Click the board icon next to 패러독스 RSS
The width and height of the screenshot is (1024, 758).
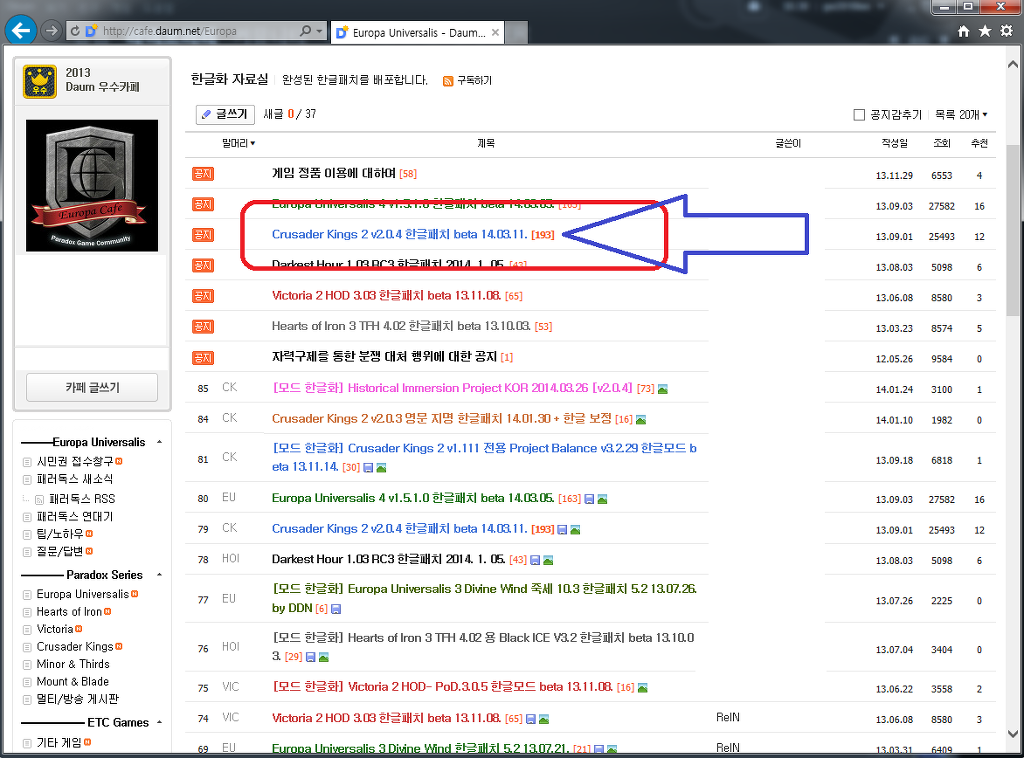(39, 500)
